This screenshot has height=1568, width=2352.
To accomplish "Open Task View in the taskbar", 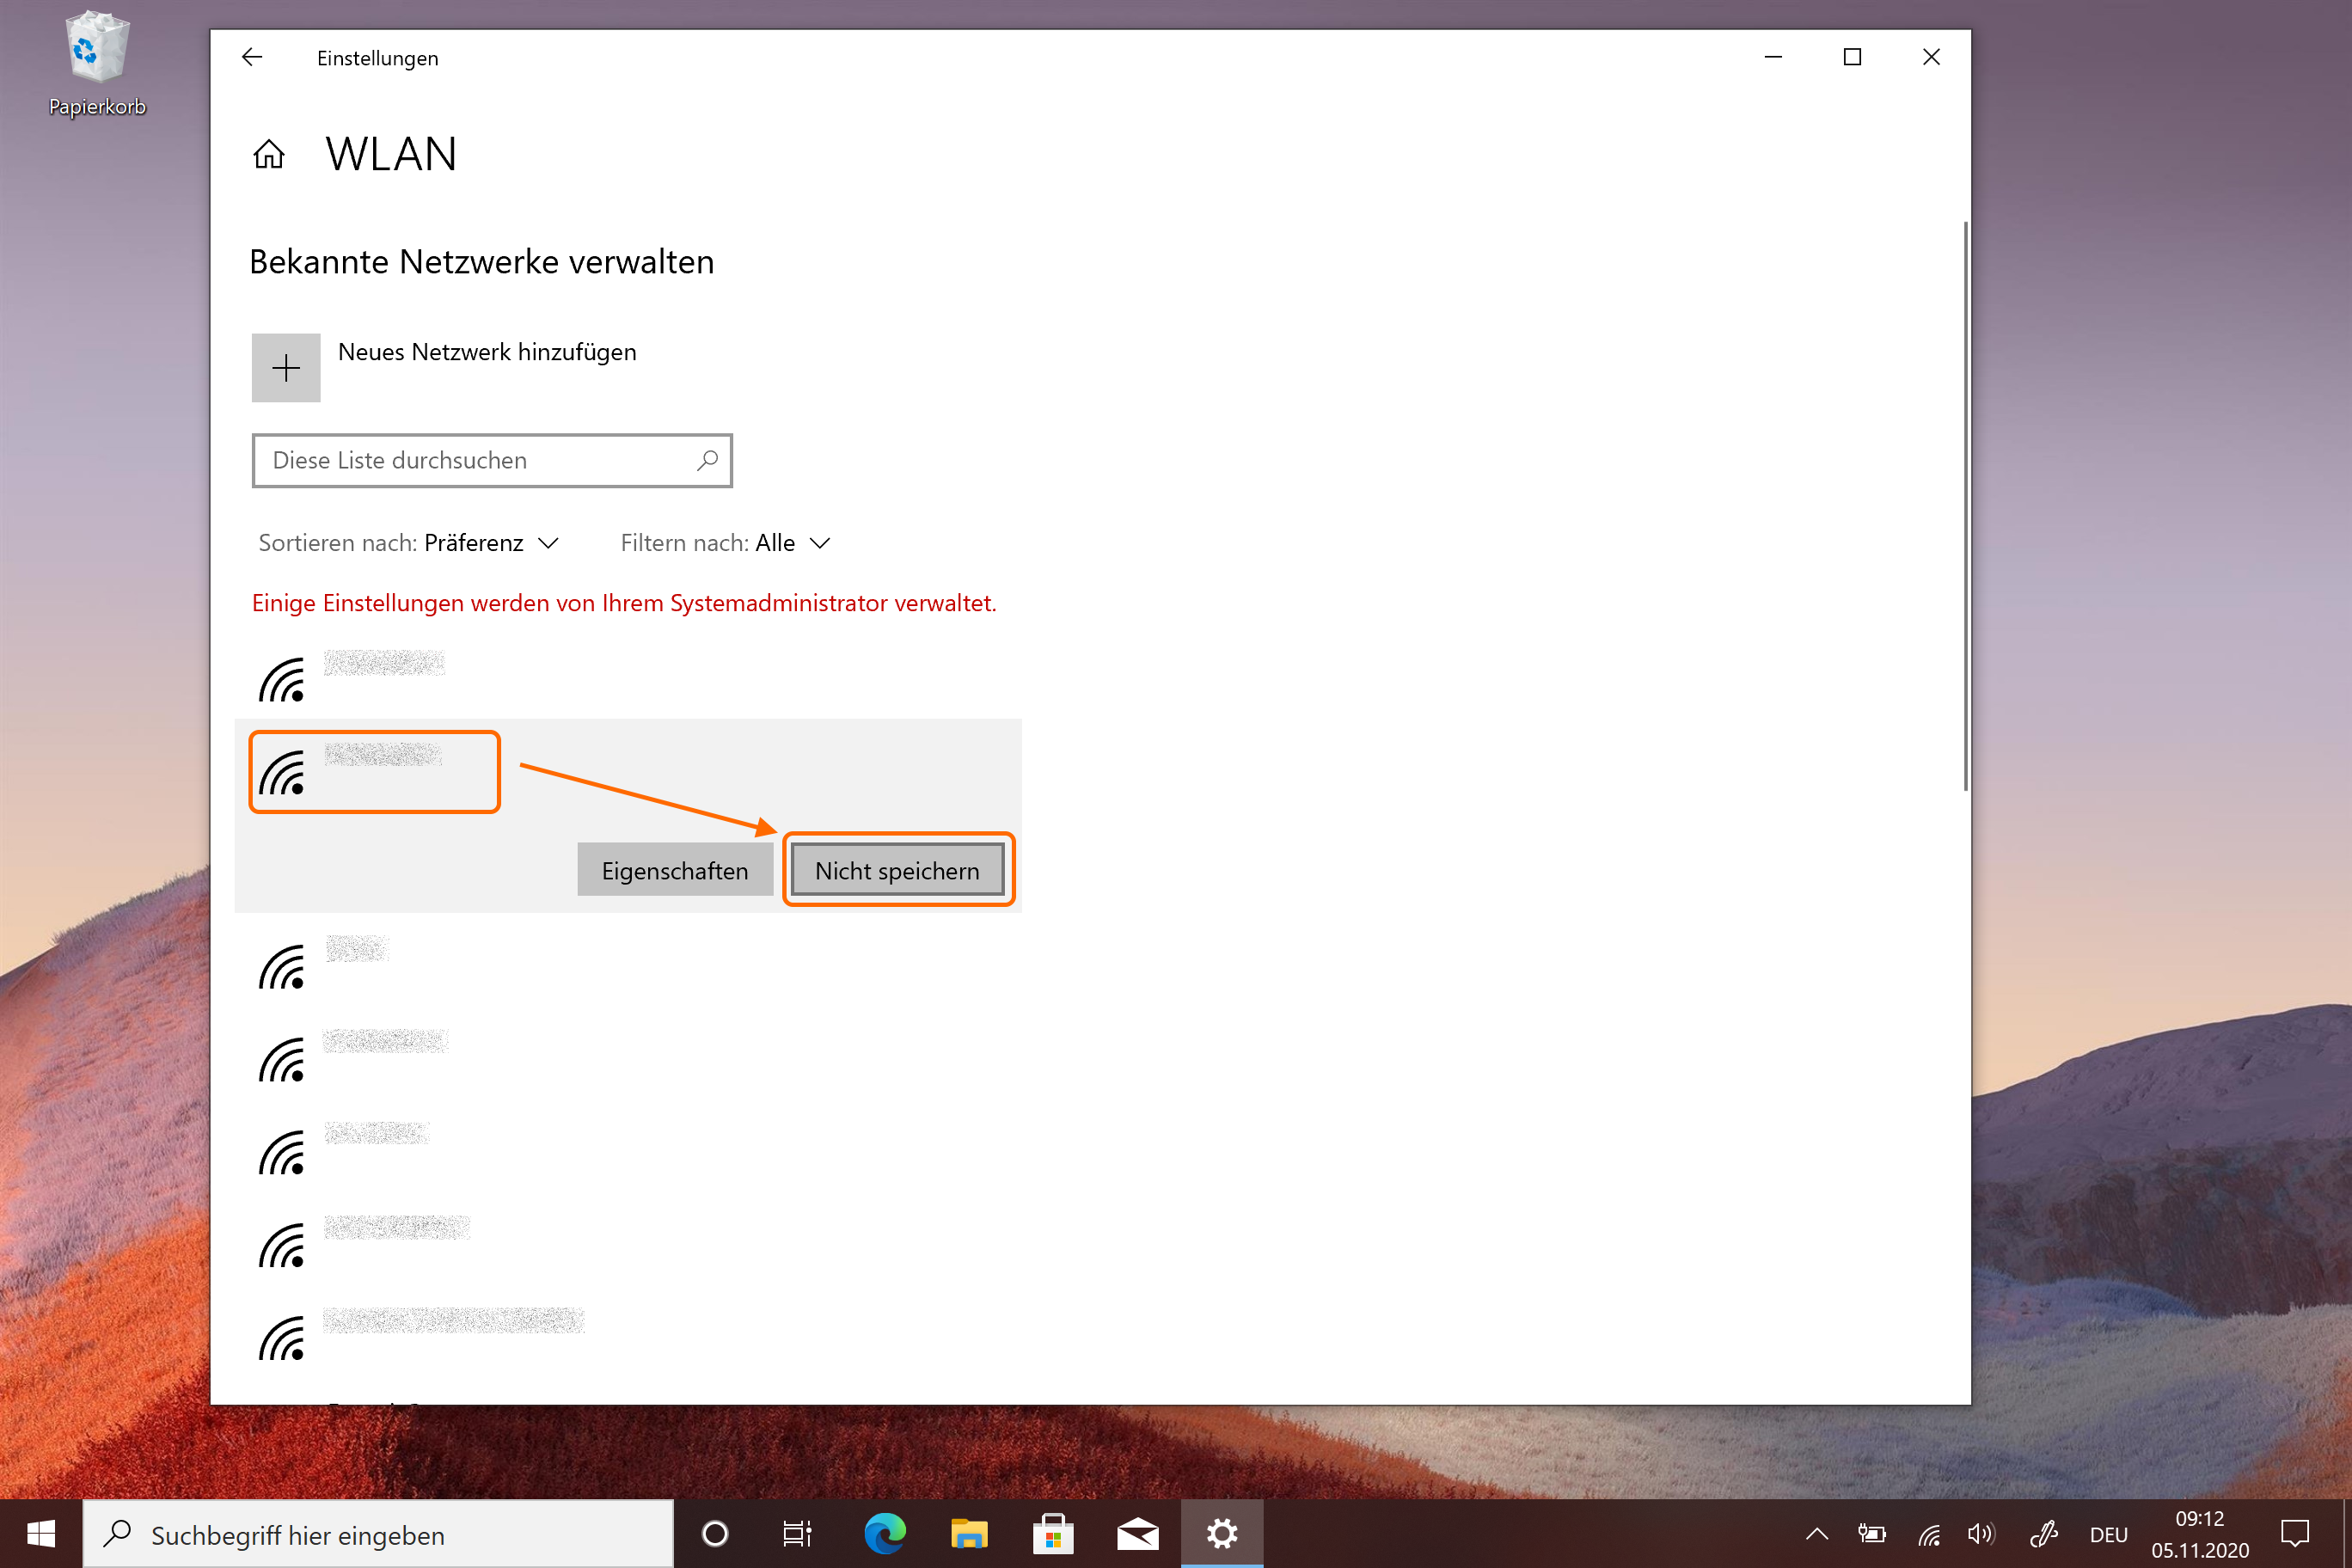I will pyautogui.click(x=797, y=1533).
